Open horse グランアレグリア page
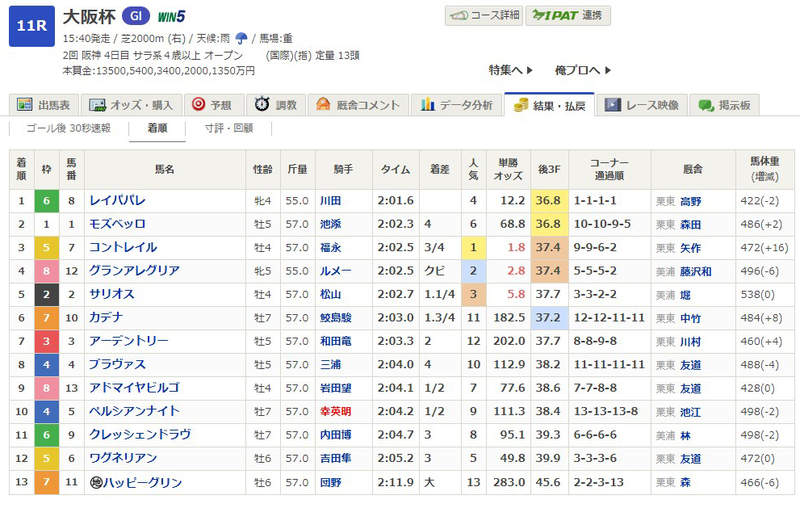This screenshot has height=508, width=800. 134,271
